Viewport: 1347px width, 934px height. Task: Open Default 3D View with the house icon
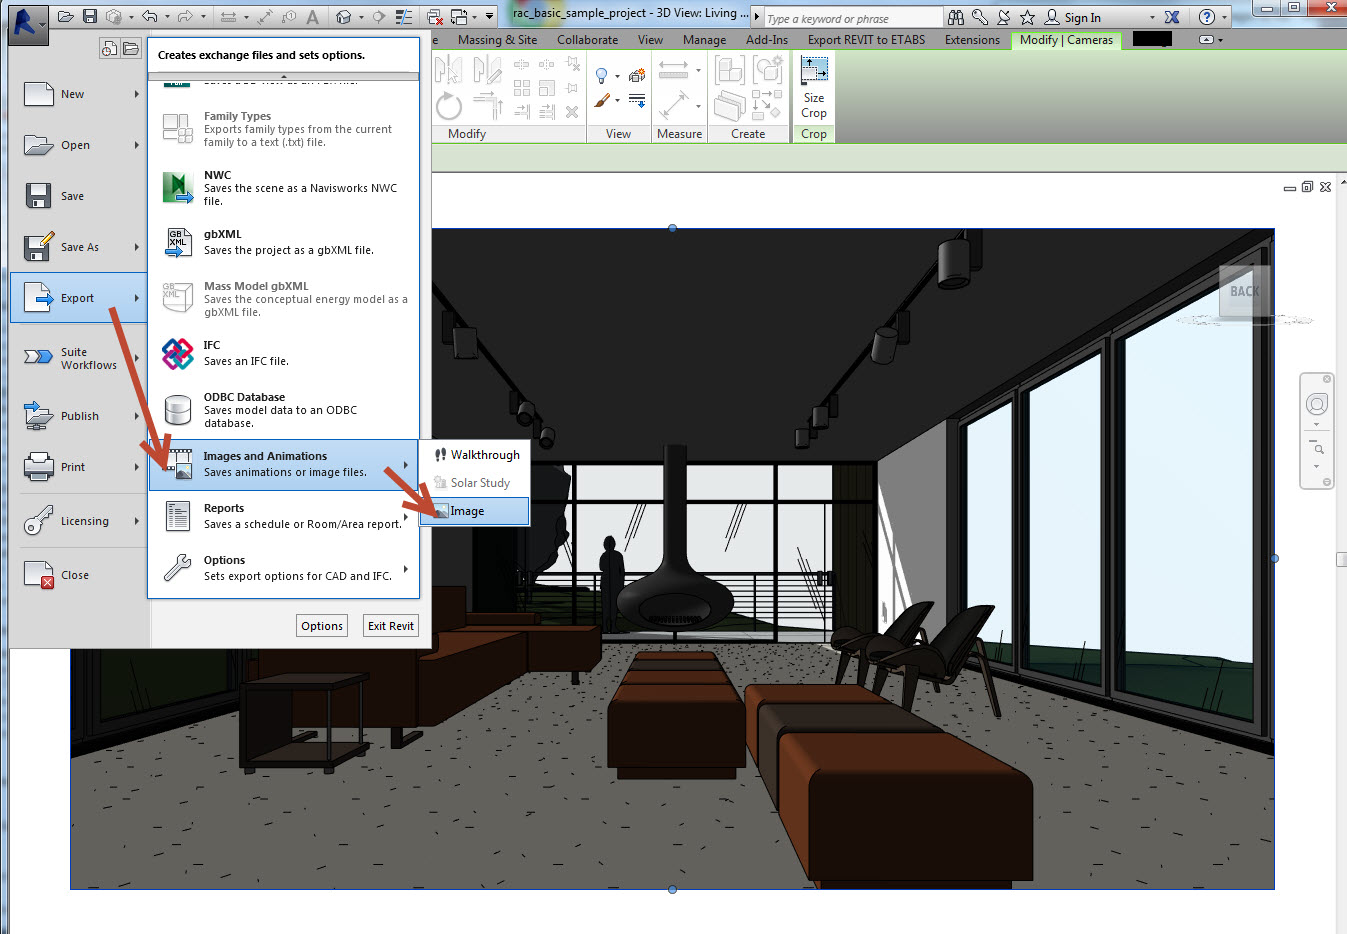[x=344, y=16]
